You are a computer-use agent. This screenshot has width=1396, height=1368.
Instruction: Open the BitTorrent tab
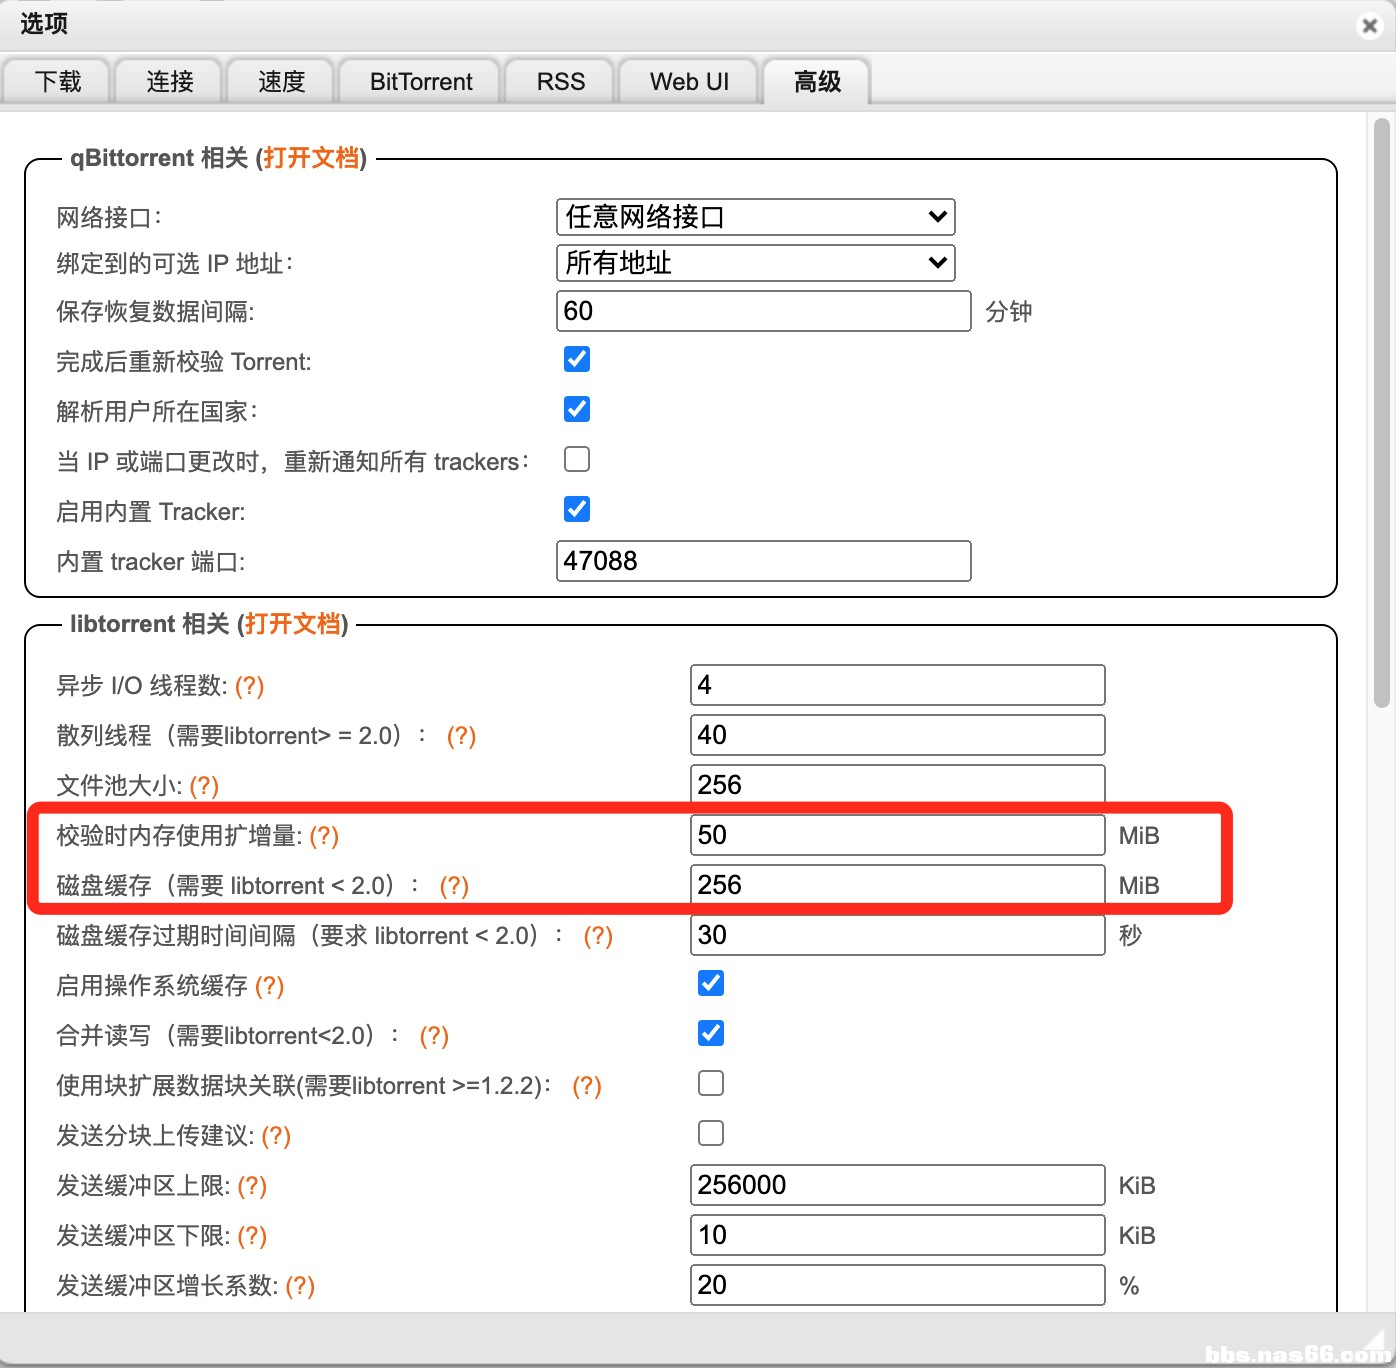421,81
